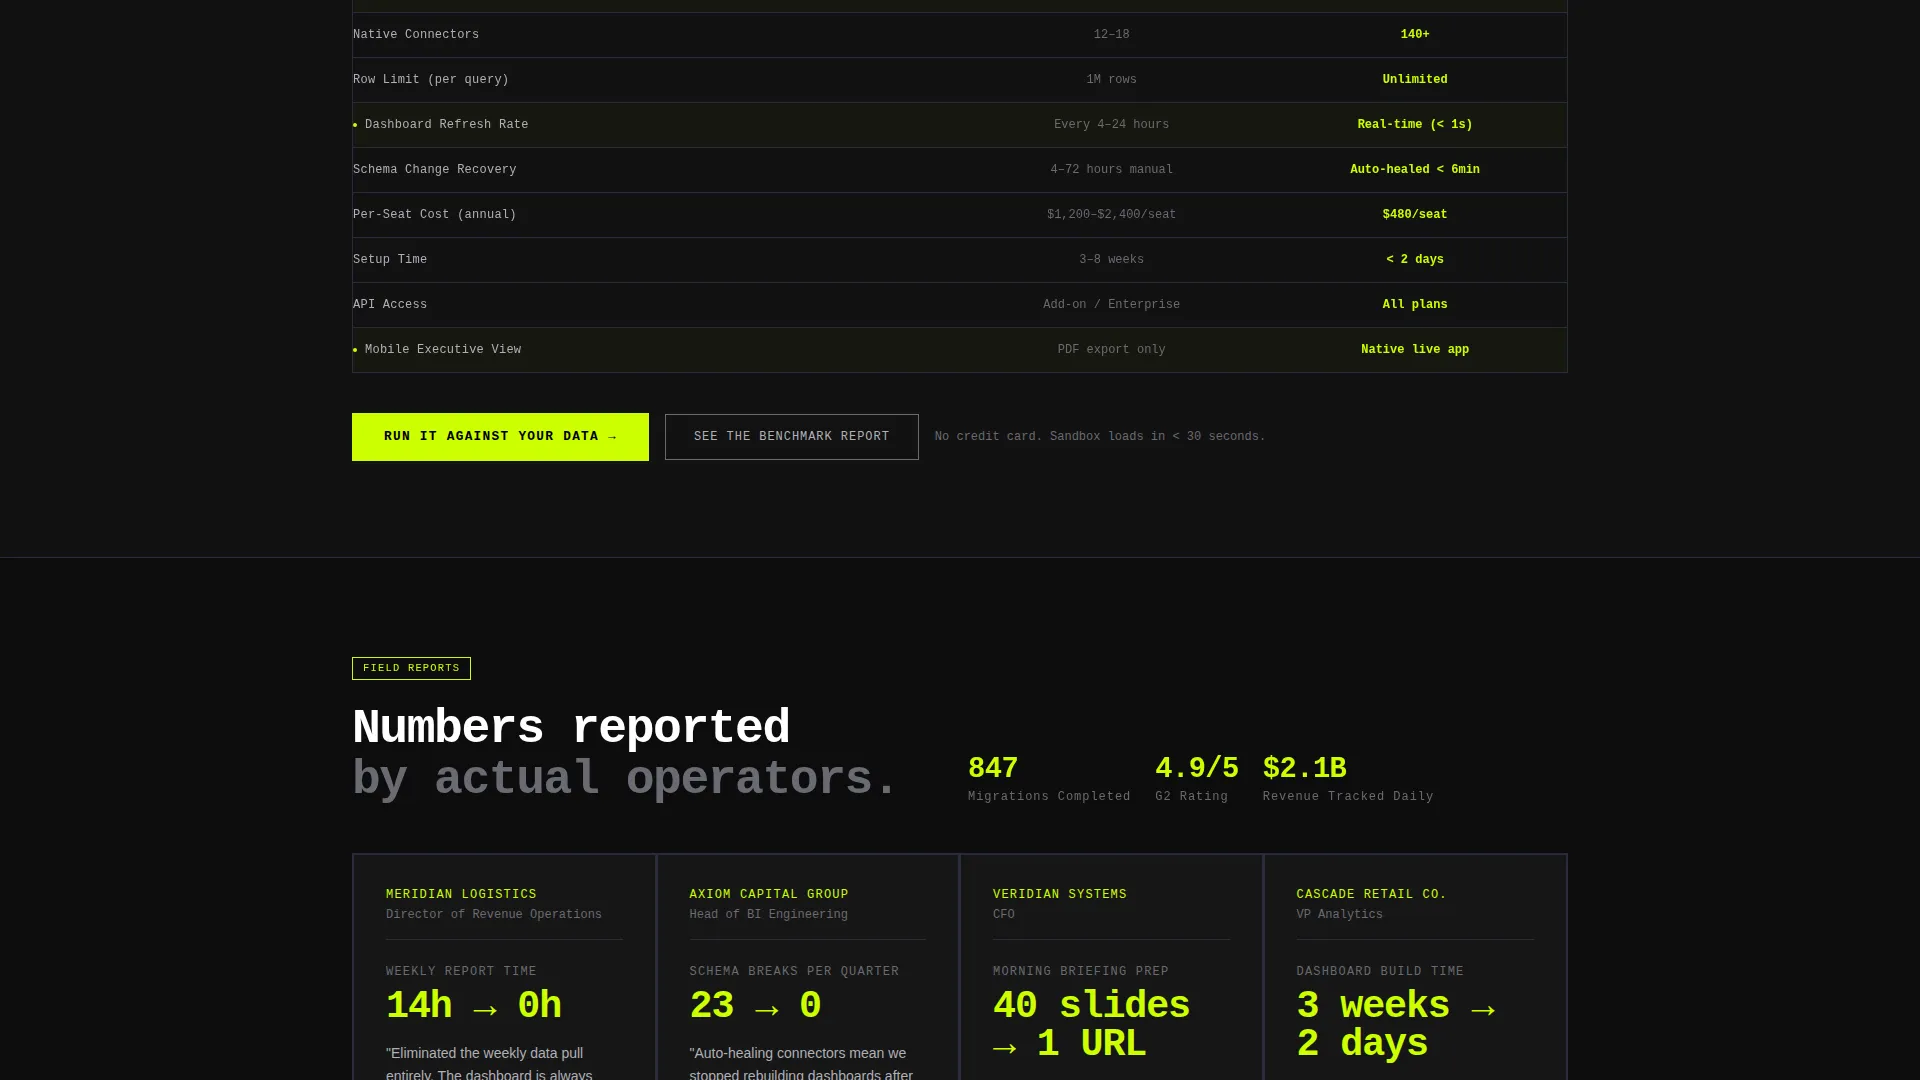Click 'Per-Seat Cost (annual)' label
1920x1080 pixels.
[x=435, y=215]
